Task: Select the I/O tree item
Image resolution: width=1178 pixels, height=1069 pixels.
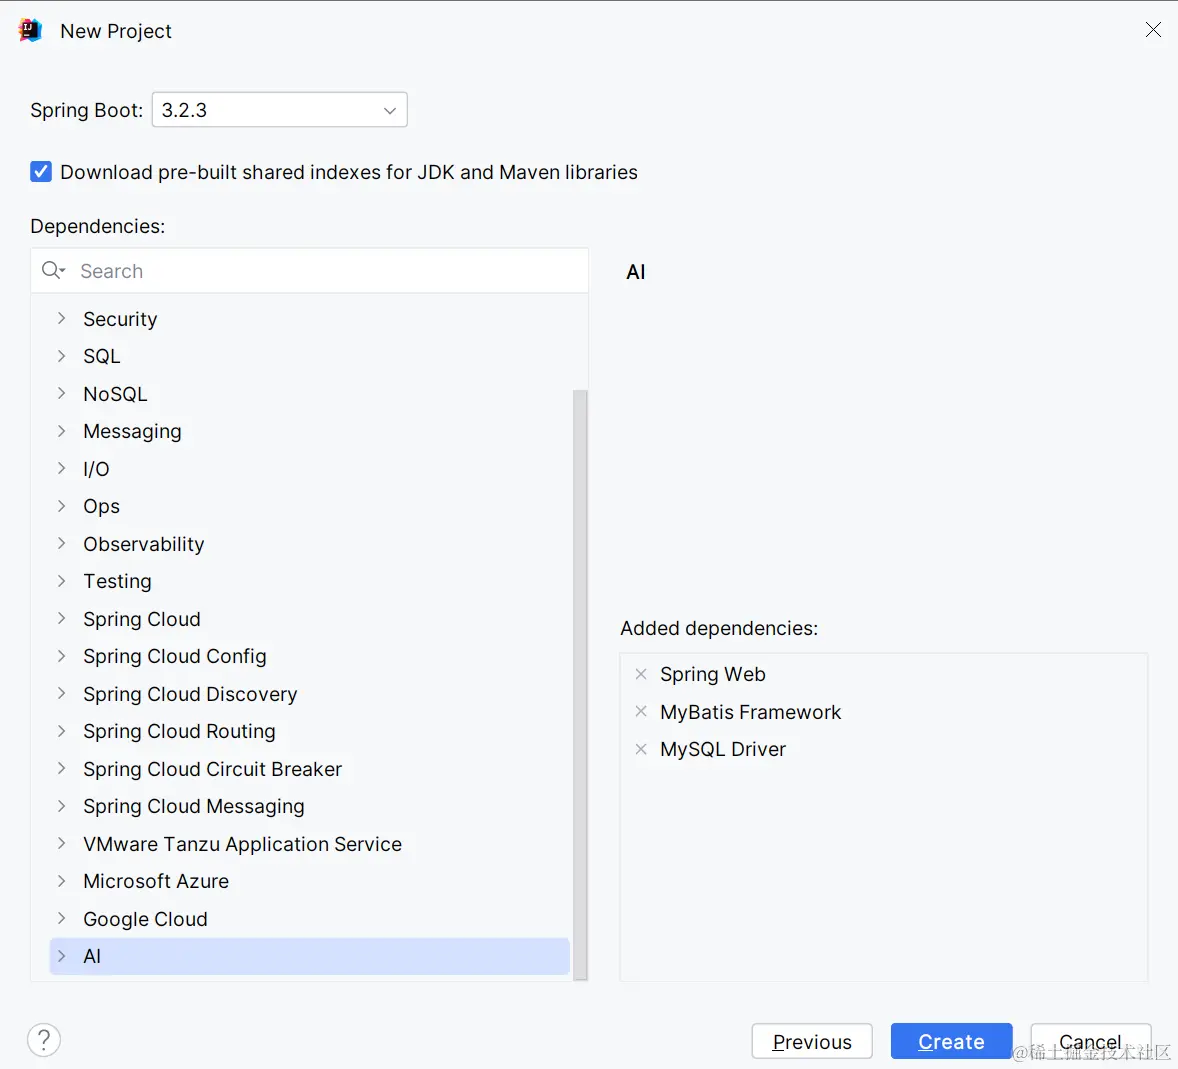Action: click(x=96, y=469)
